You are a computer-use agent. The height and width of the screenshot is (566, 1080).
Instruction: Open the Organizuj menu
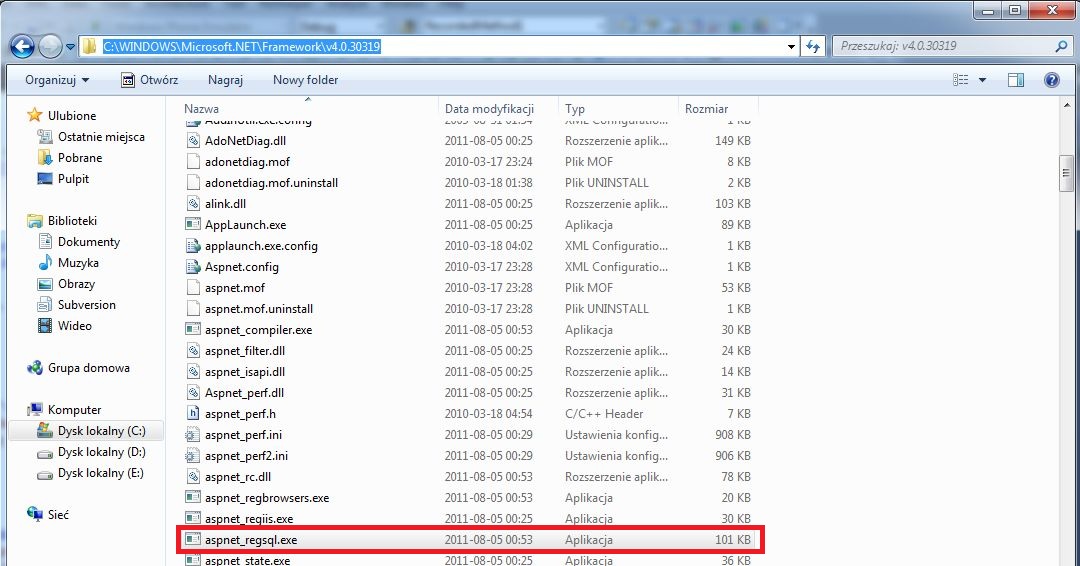(57, 80)
